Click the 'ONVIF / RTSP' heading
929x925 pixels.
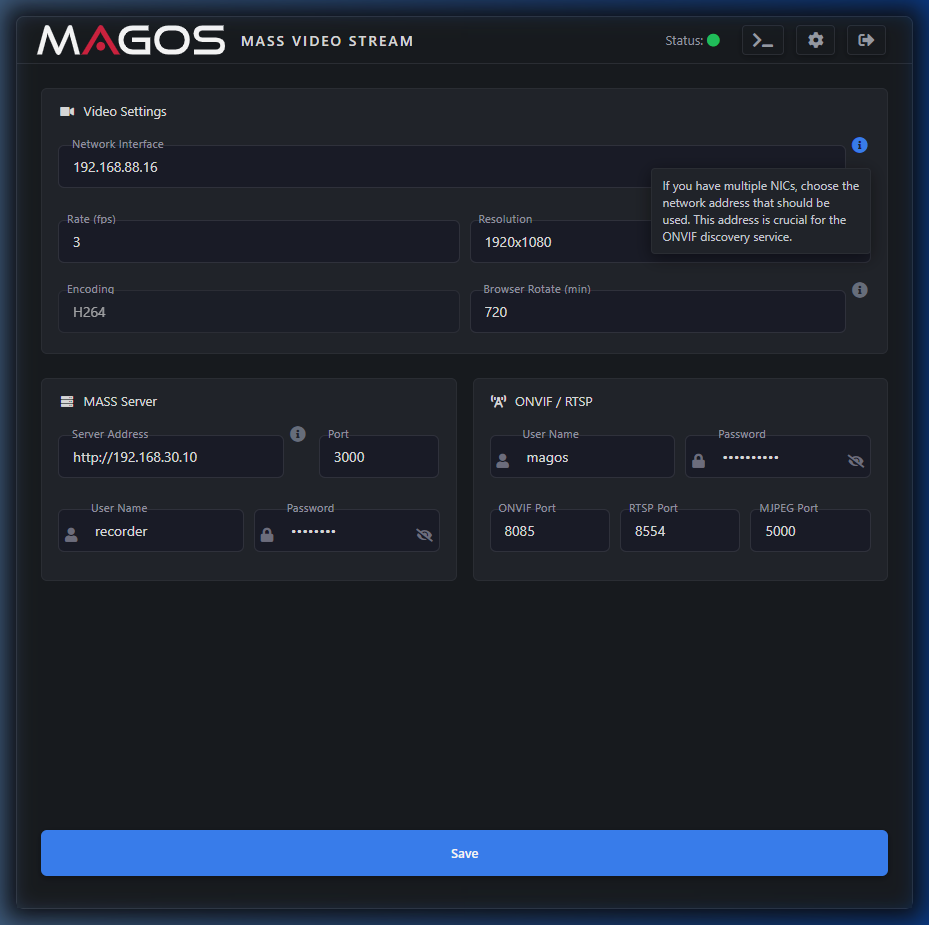(x=553, y=402)
